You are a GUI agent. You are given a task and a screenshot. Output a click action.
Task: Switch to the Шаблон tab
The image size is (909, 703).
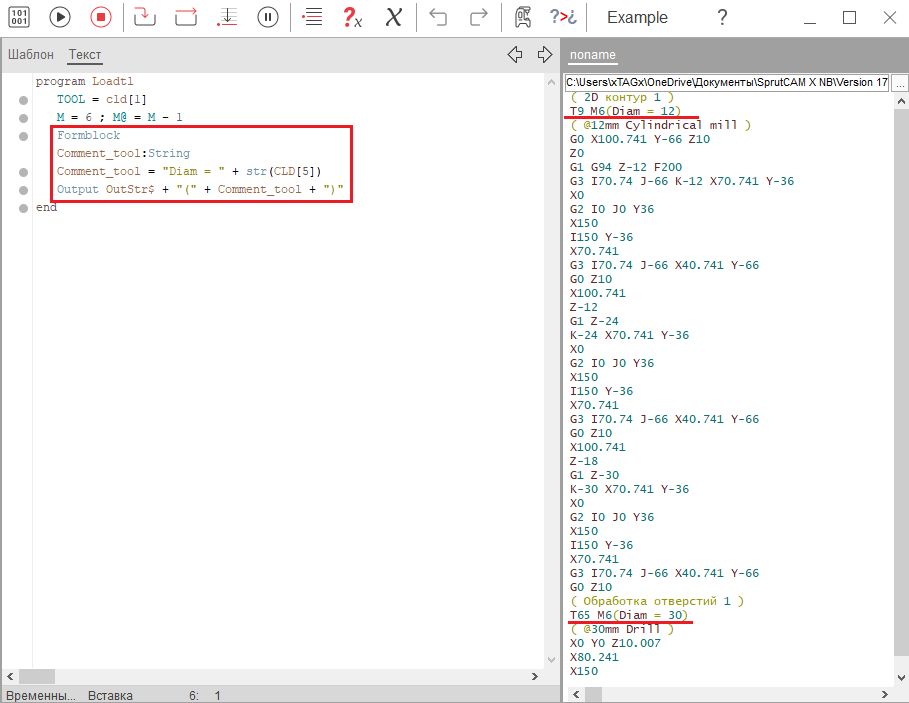[31, 55]
